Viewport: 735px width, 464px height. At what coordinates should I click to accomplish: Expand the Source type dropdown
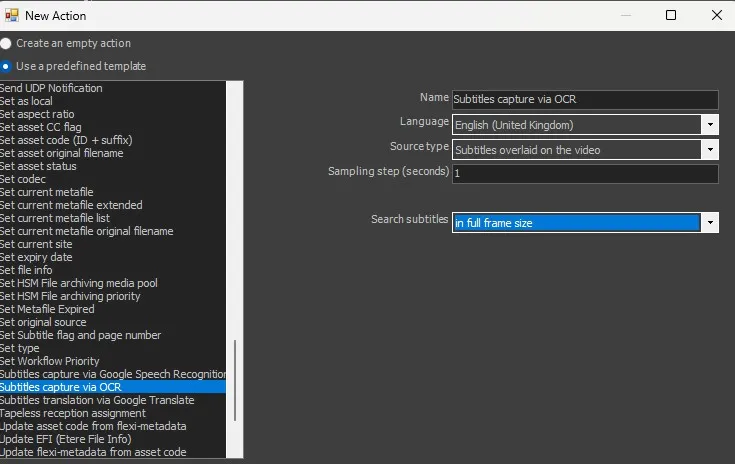(x=709, y=150)
